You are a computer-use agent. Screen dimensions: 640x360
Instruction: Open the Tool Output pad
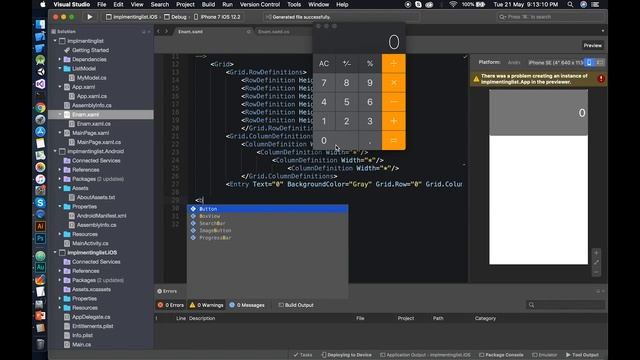(x=582, y=355)
